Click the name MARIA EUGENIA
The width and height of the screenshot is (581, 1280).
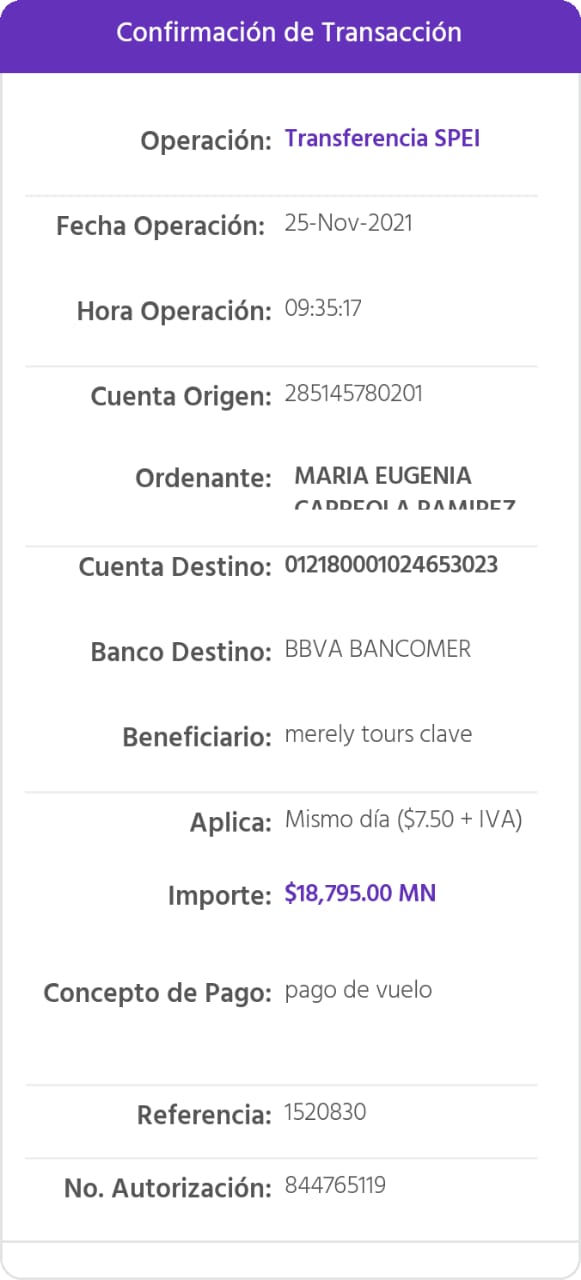(383, 476)
